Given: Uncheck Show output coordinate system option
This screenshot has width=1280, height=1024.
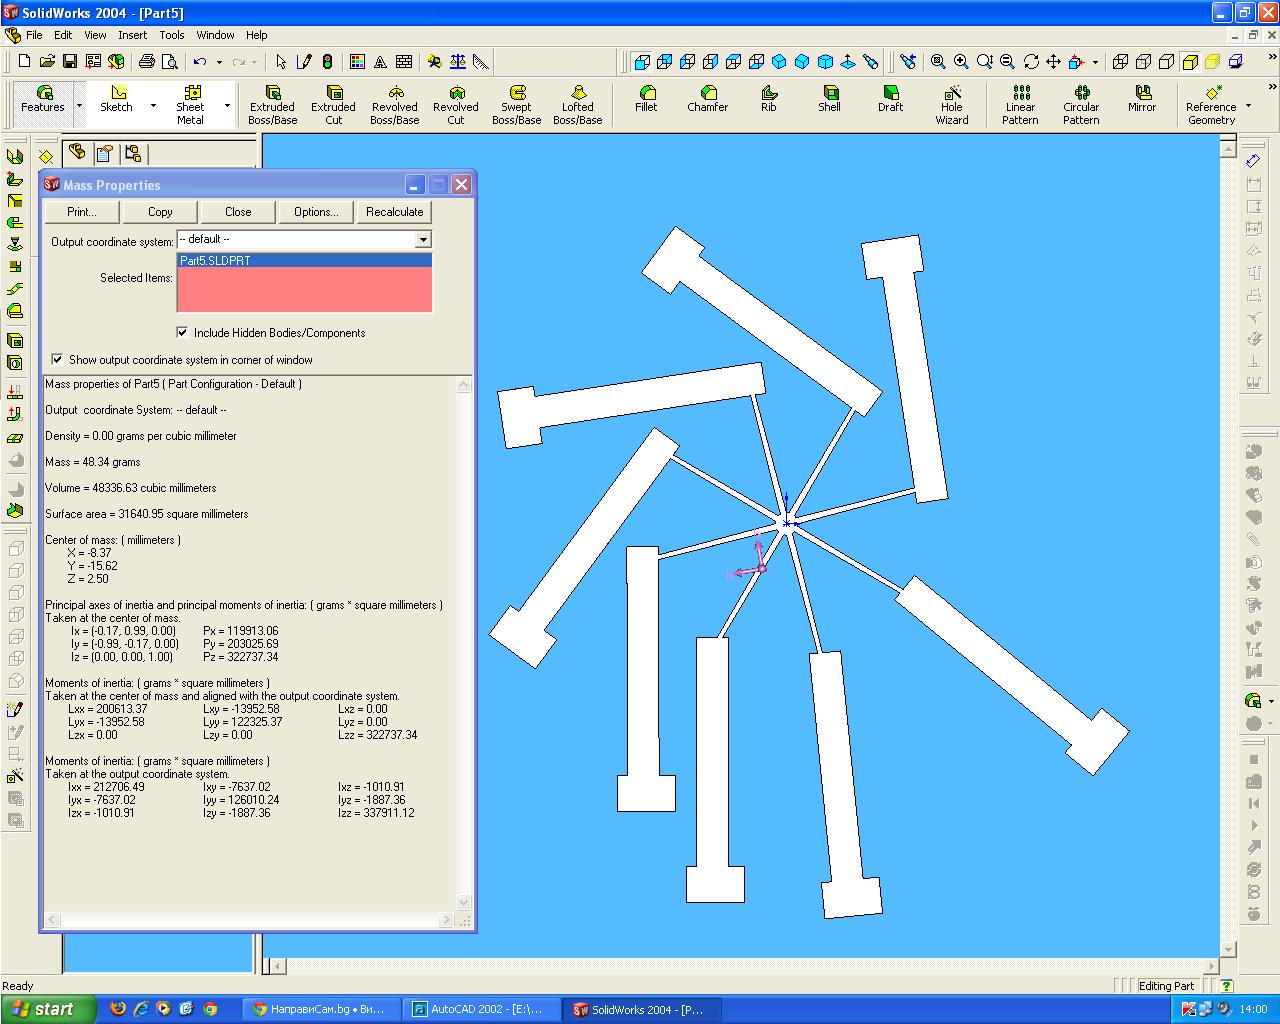Looking at the screenshot, I should 57,360.
